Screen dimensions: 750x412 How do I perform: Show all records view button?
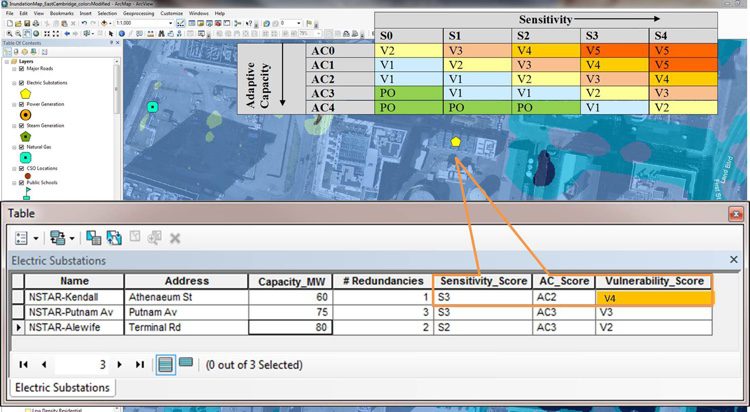165,365
